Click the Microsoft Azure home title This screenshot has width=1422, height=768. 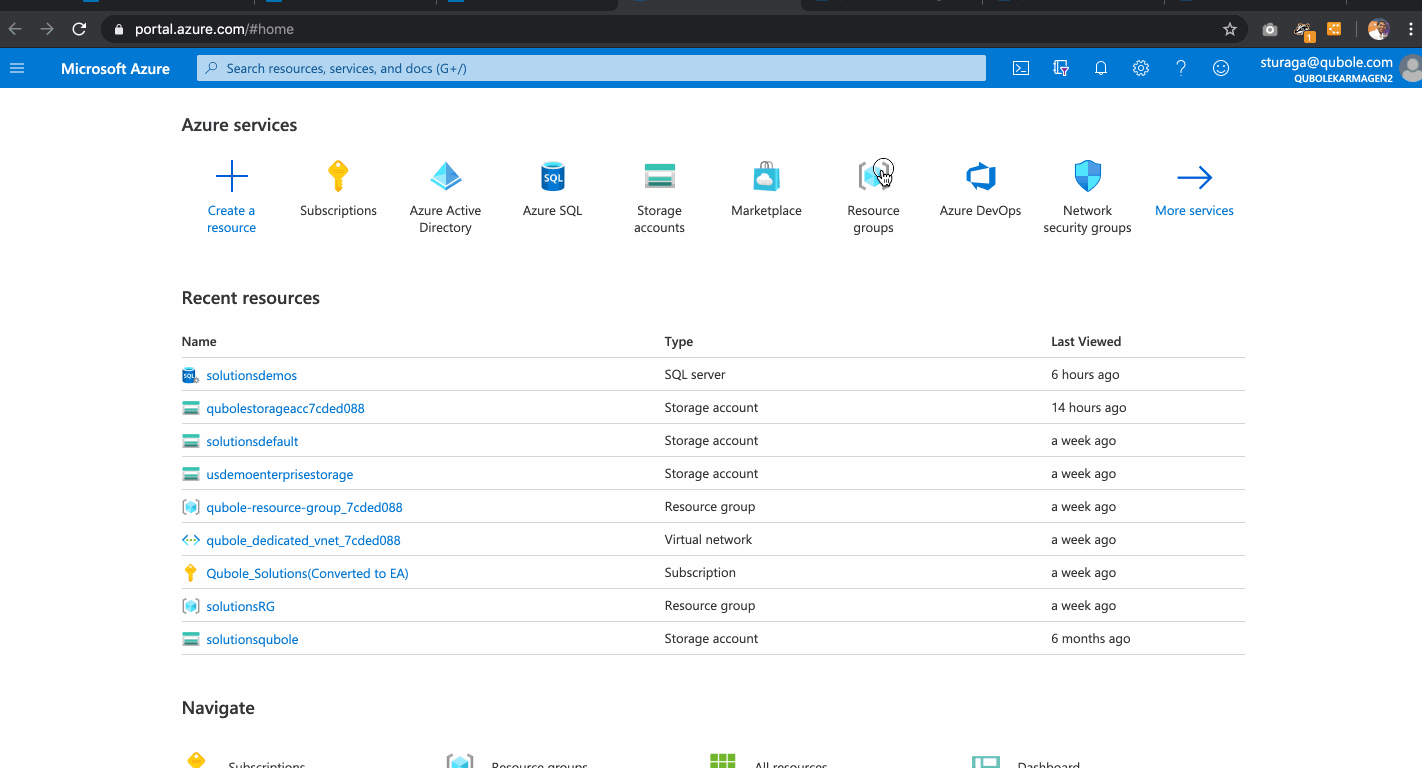tap(115, 69)
